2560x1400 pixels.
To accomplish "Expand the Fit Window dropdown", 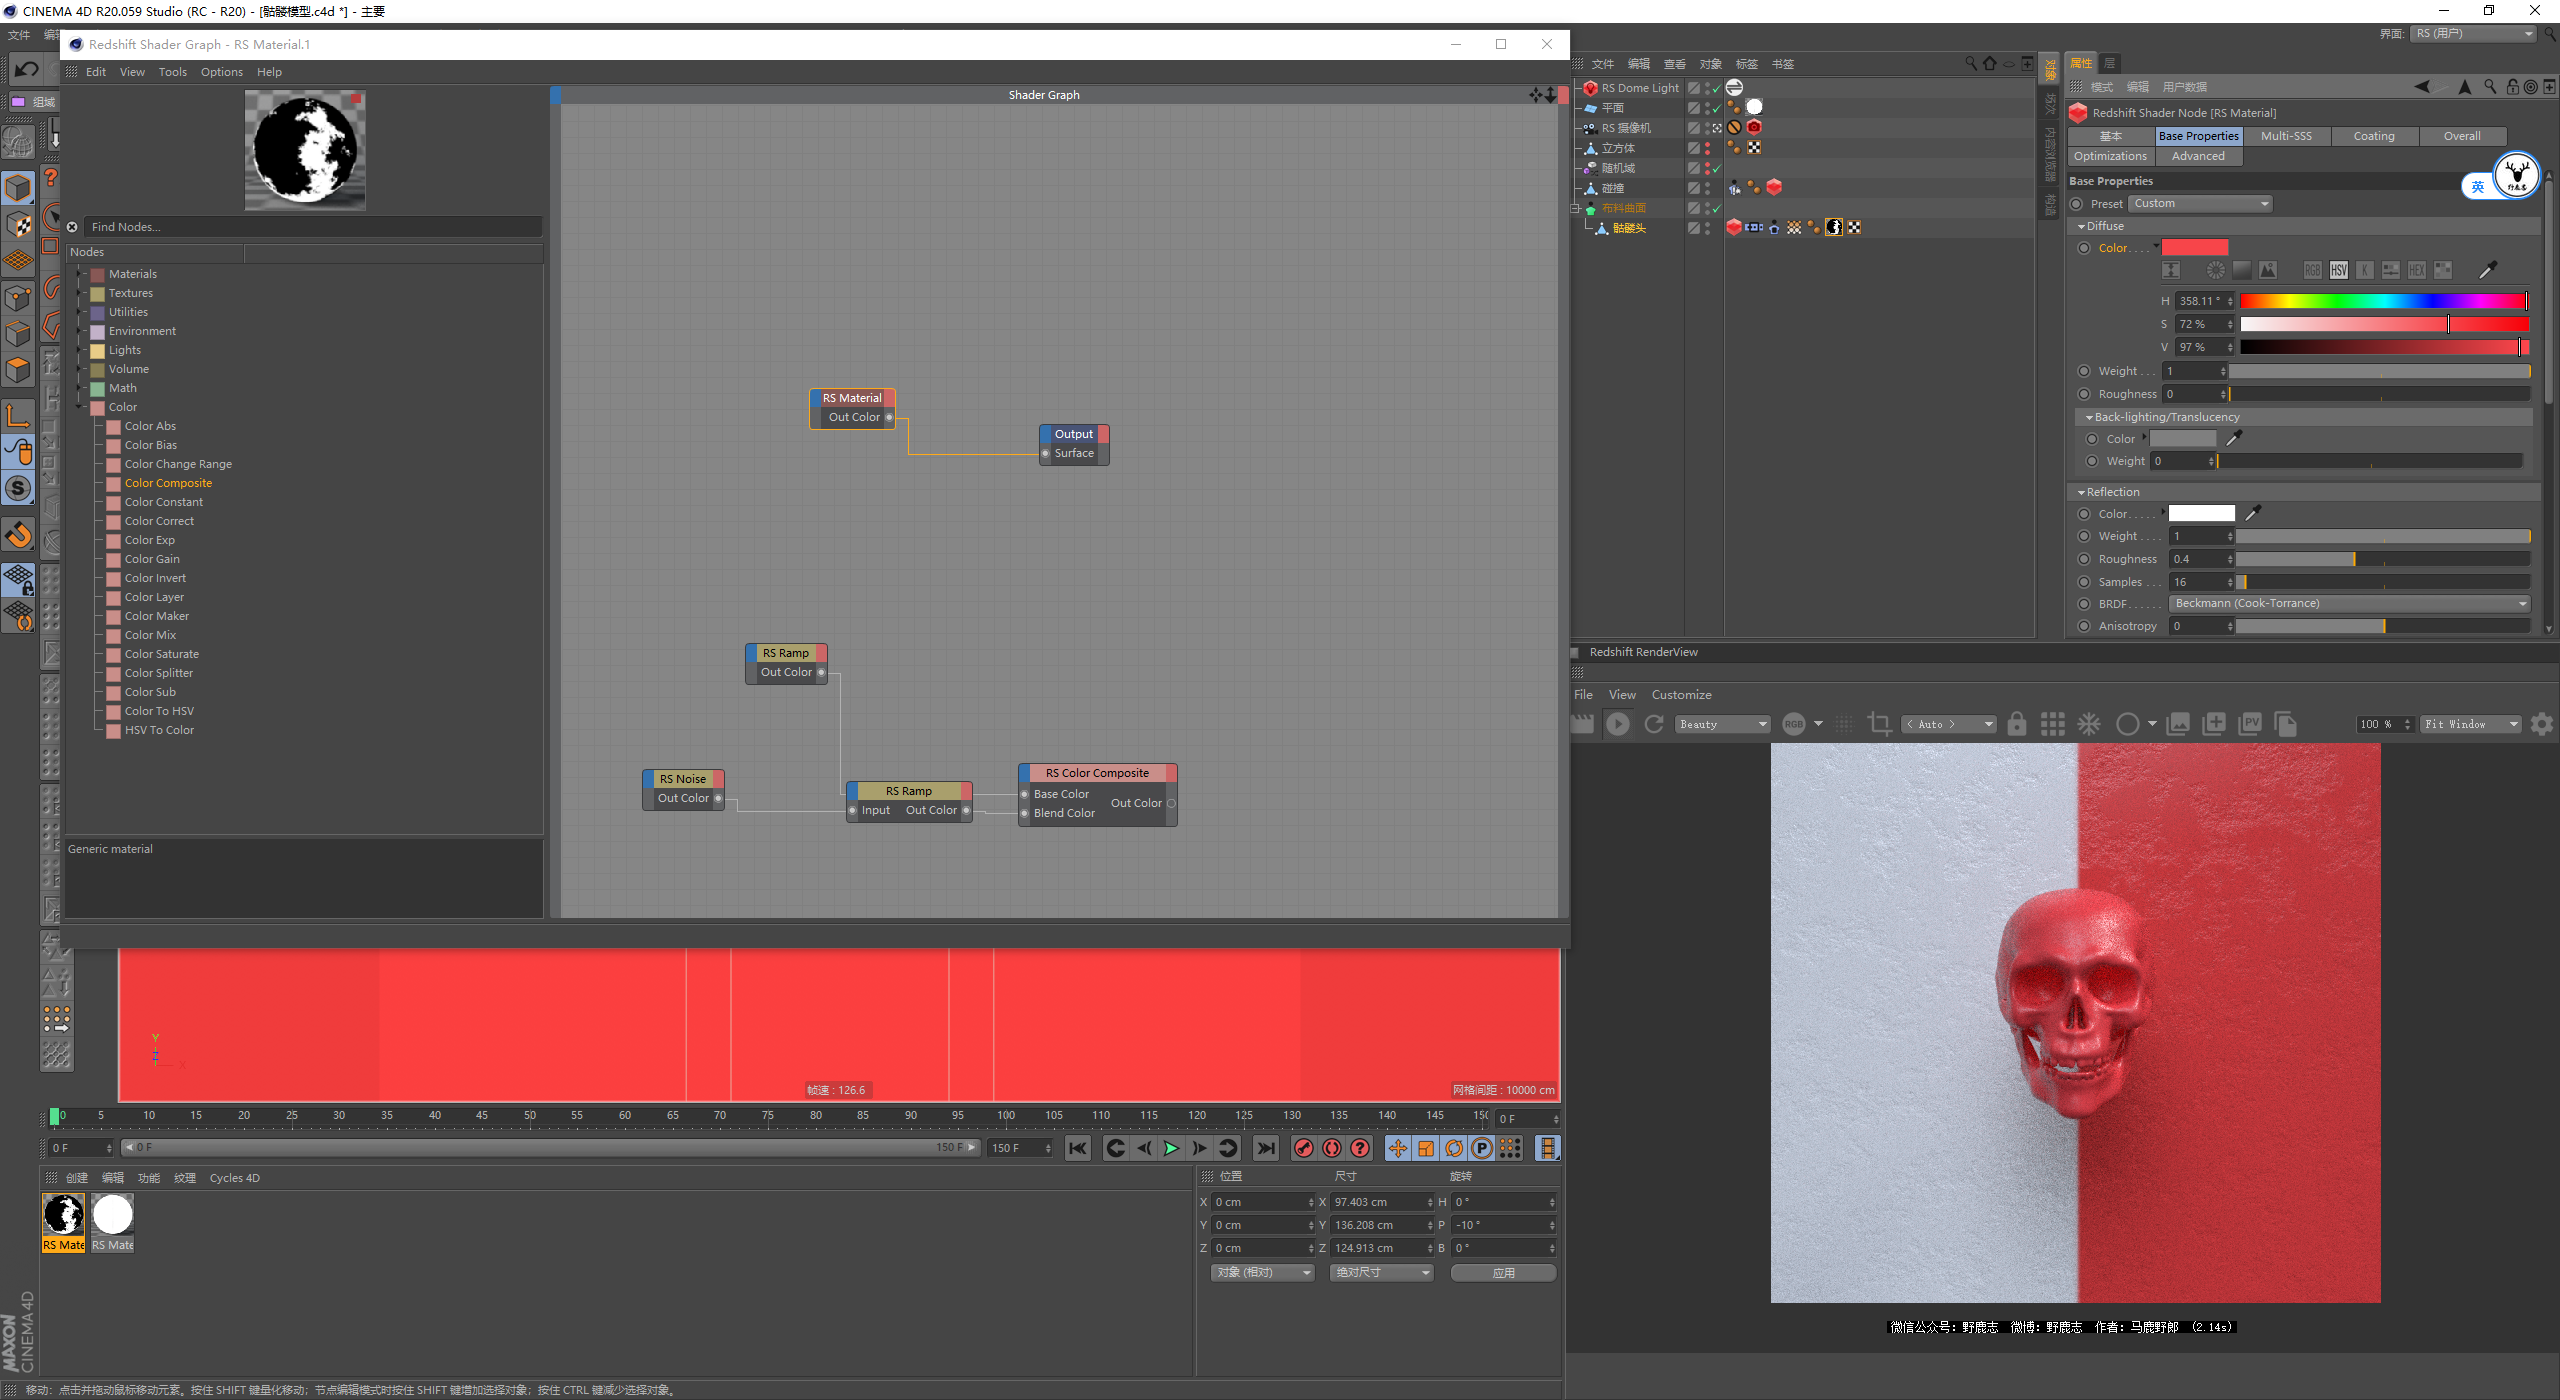I will (x=2470, y=724).
